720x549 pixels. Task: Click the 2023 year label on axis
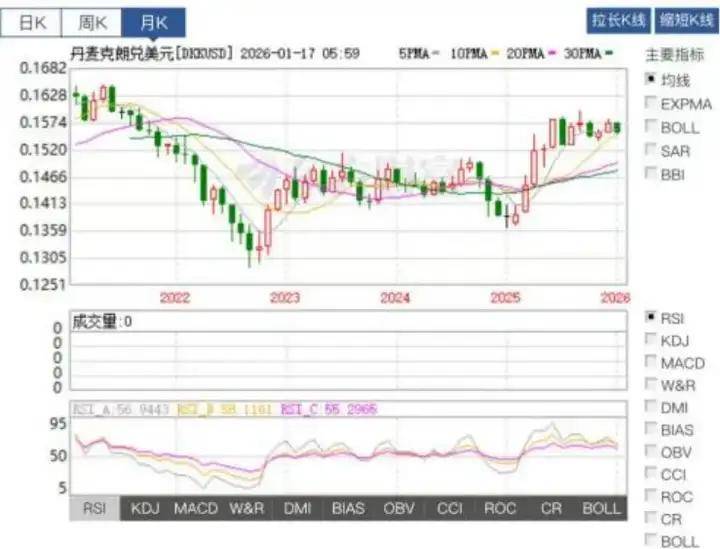click(285, 297)
